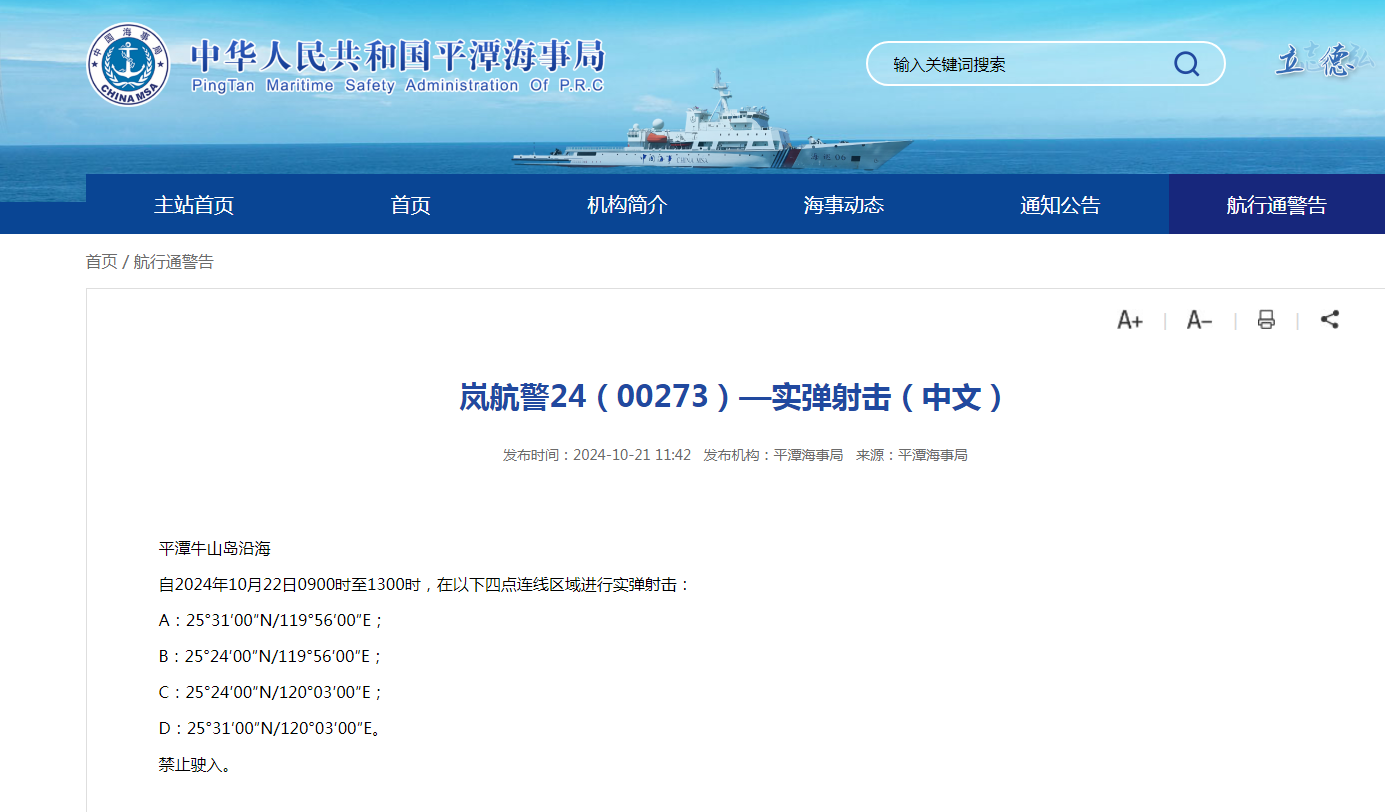Click the 立志德 calligraphy graphic

[x=1311, y=62]
